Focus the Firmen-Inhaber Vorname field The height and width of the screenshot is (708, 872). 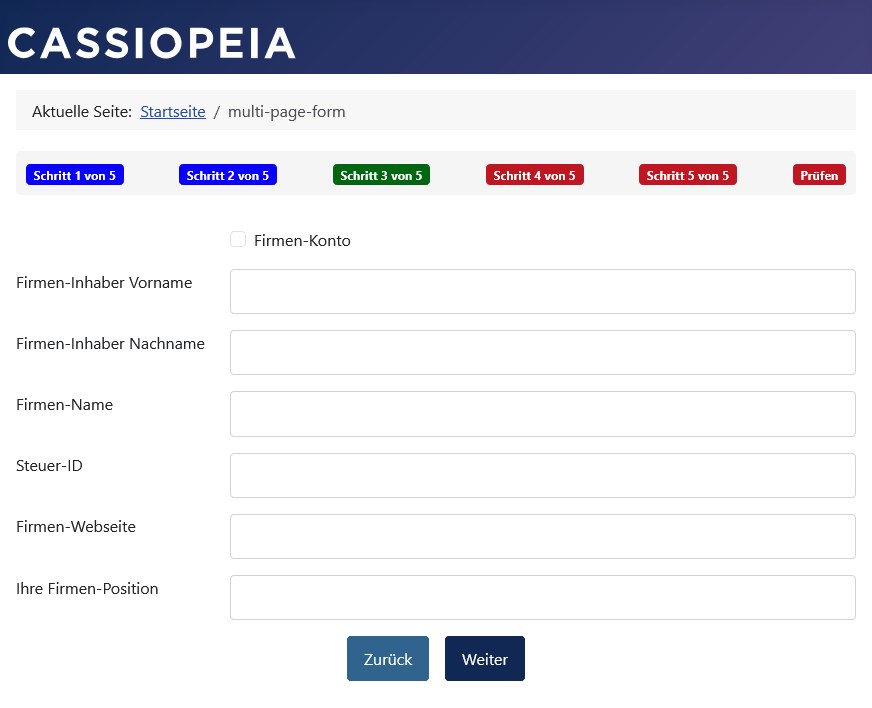[x=542, y=291]
